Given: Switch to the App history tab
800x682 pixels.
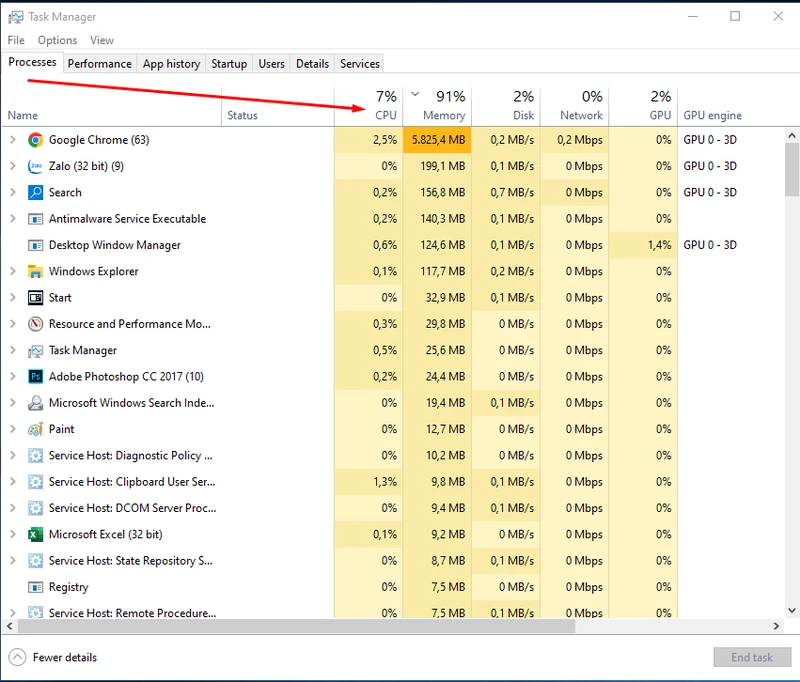Looking at the screenshot, I should pyautogui.click(x=171, y=64).
